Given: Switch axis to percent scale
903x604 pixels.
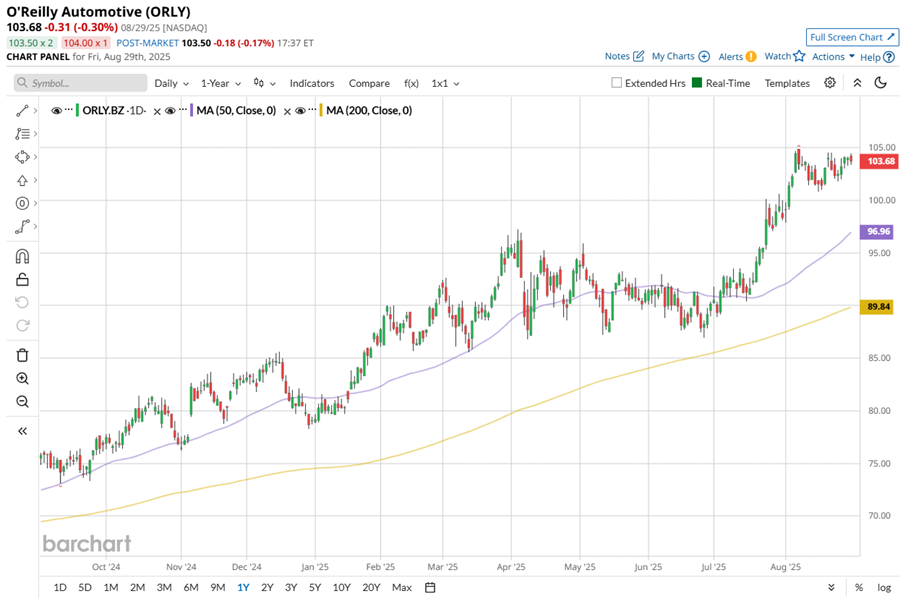Looking at the screenshot, I should tap(859, 587).
